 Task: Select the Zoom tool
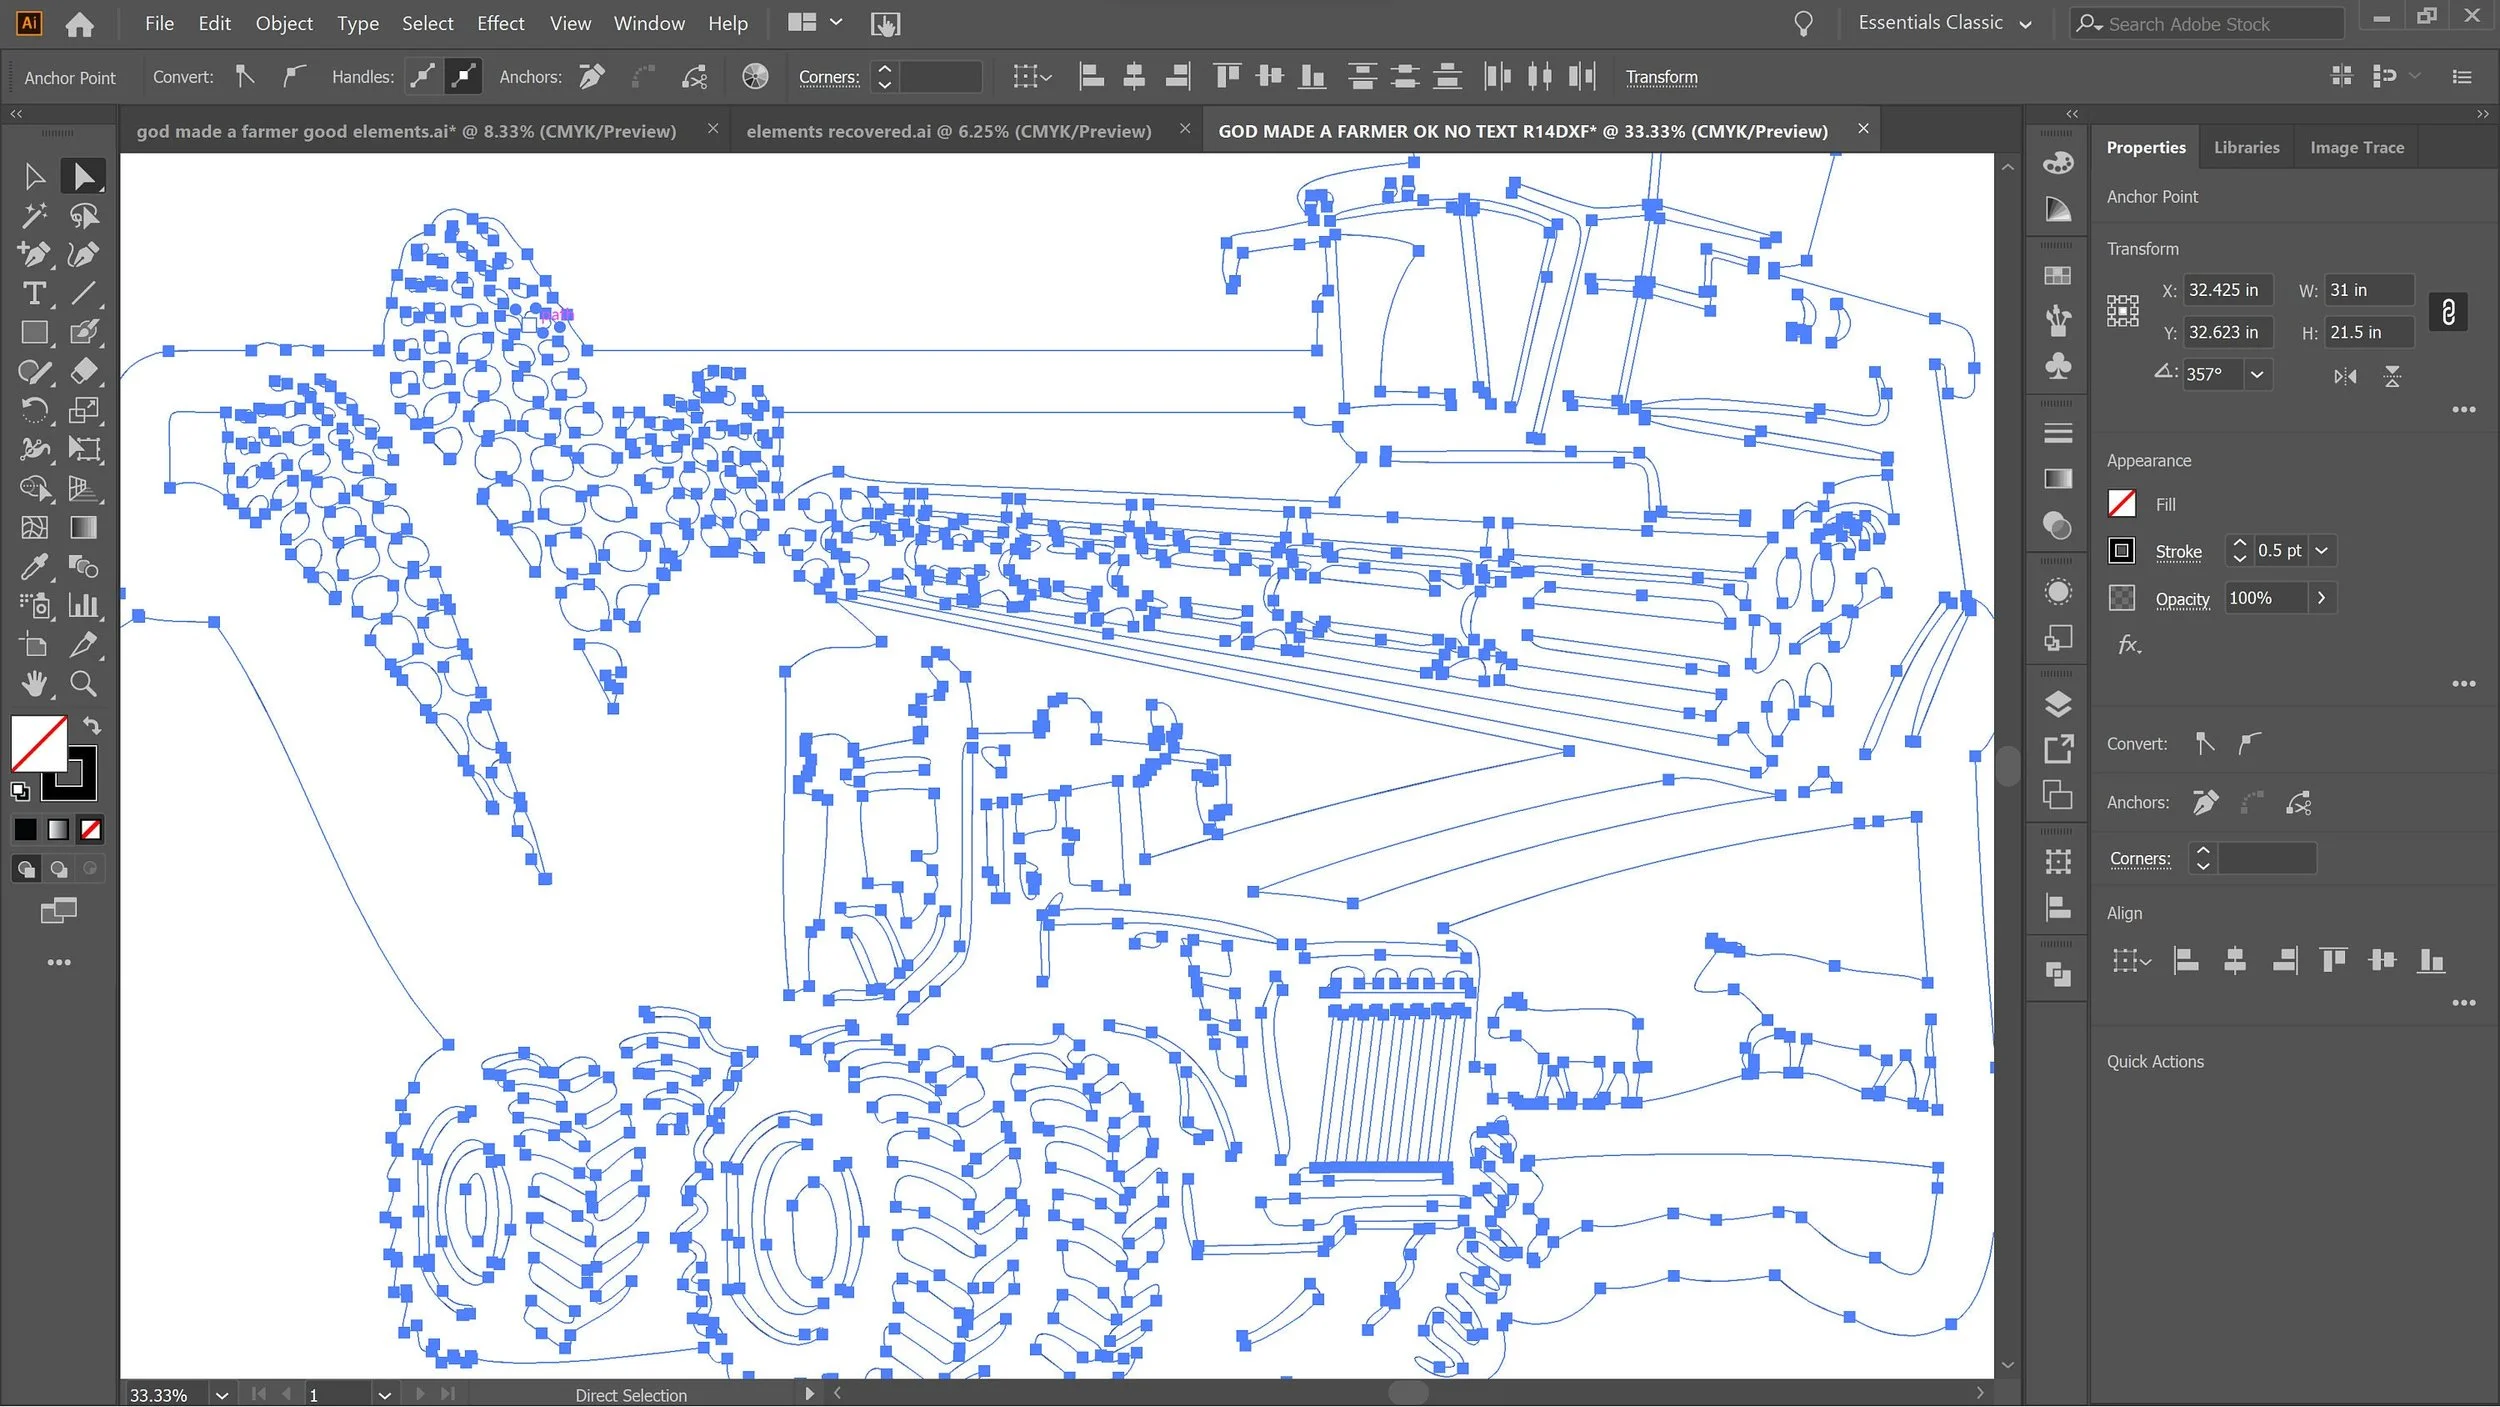pyautogui.click(x=84, y=684)
